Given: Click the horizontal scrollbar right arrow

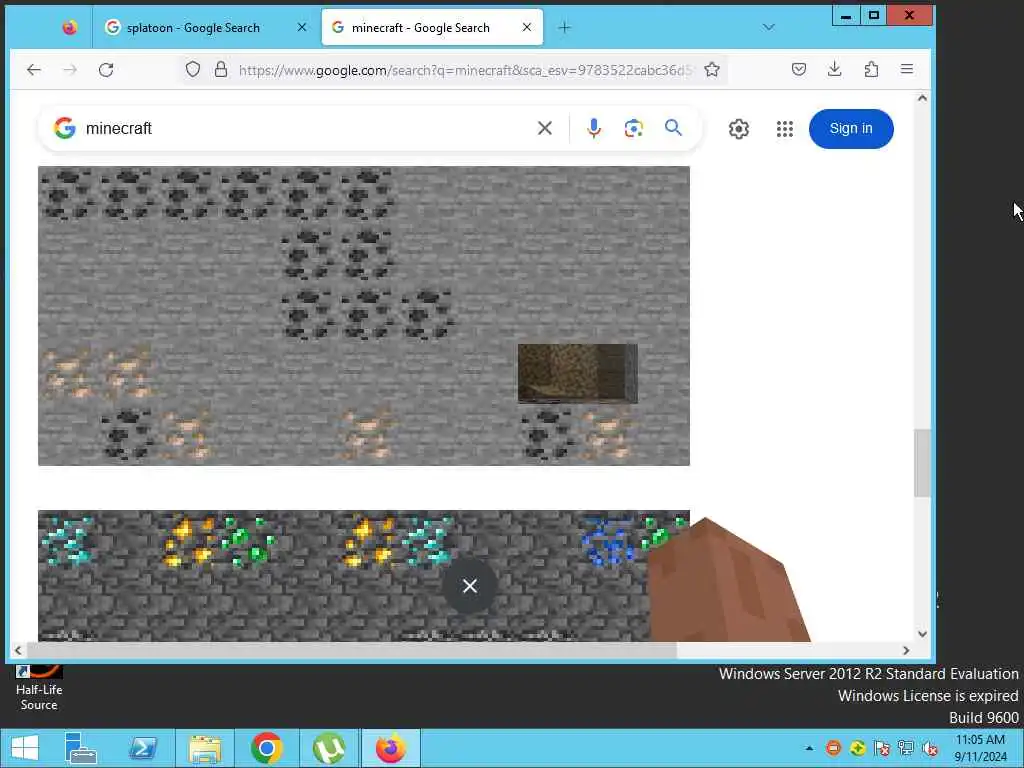Looking at the screenshot, I should coord(906,650).
